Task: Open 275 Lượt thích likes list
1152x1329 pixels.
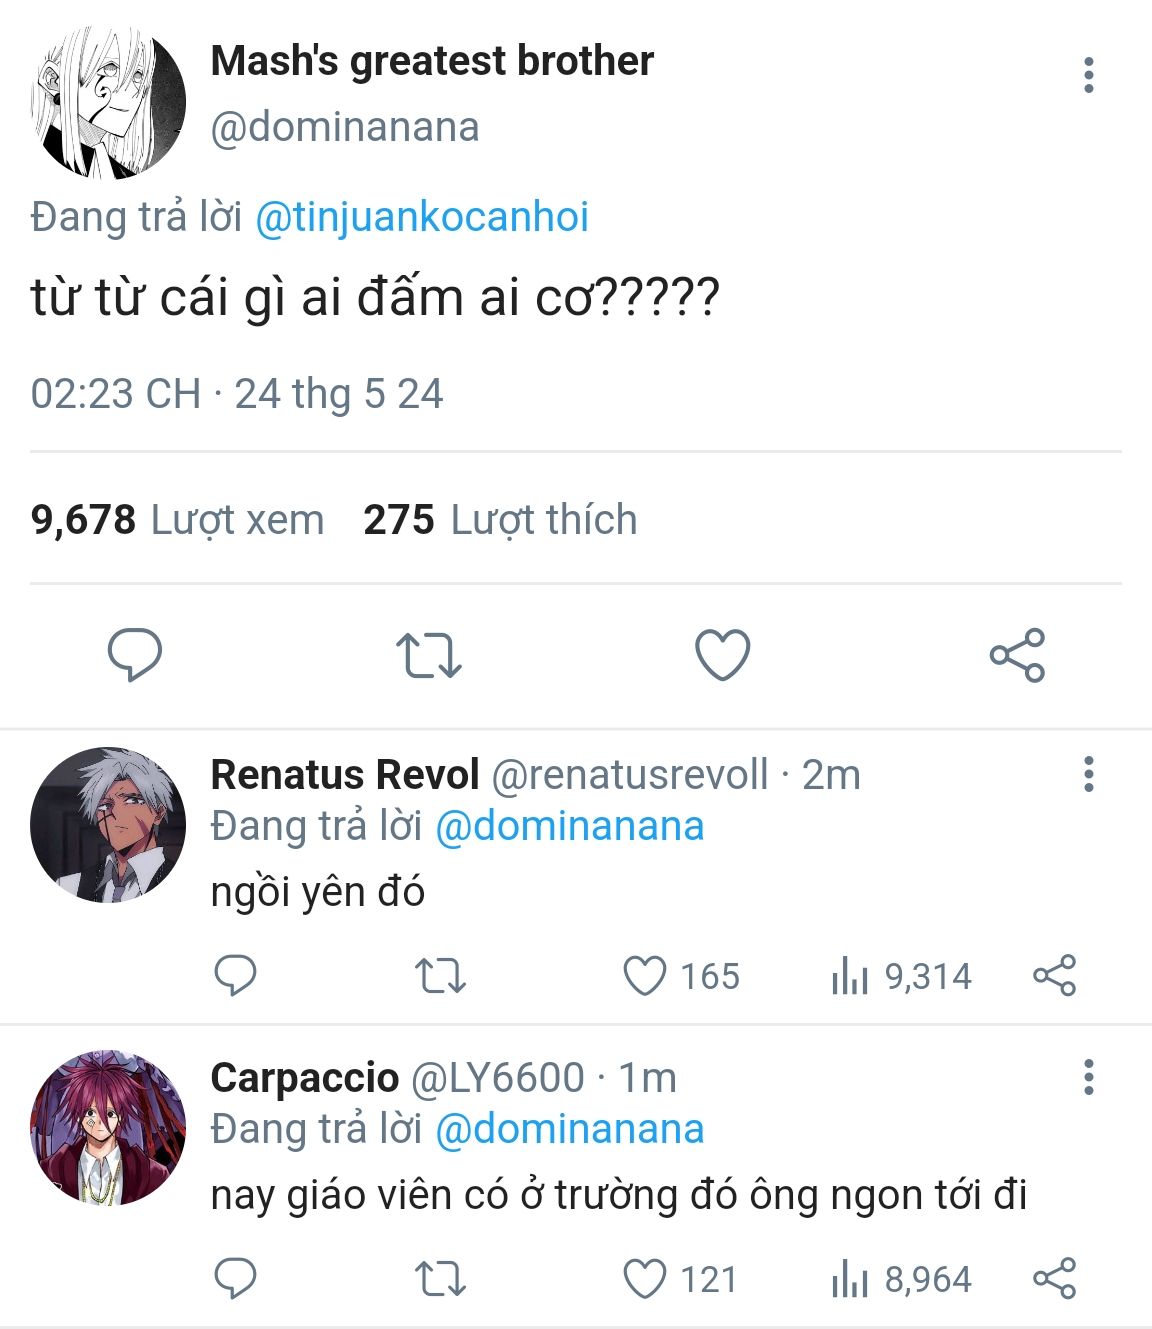Action: 500,520
